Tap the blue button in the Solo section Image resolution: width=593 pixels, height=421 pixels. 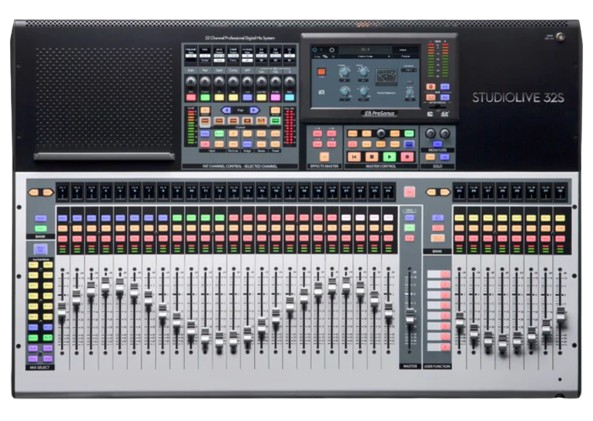click(444, 157)
